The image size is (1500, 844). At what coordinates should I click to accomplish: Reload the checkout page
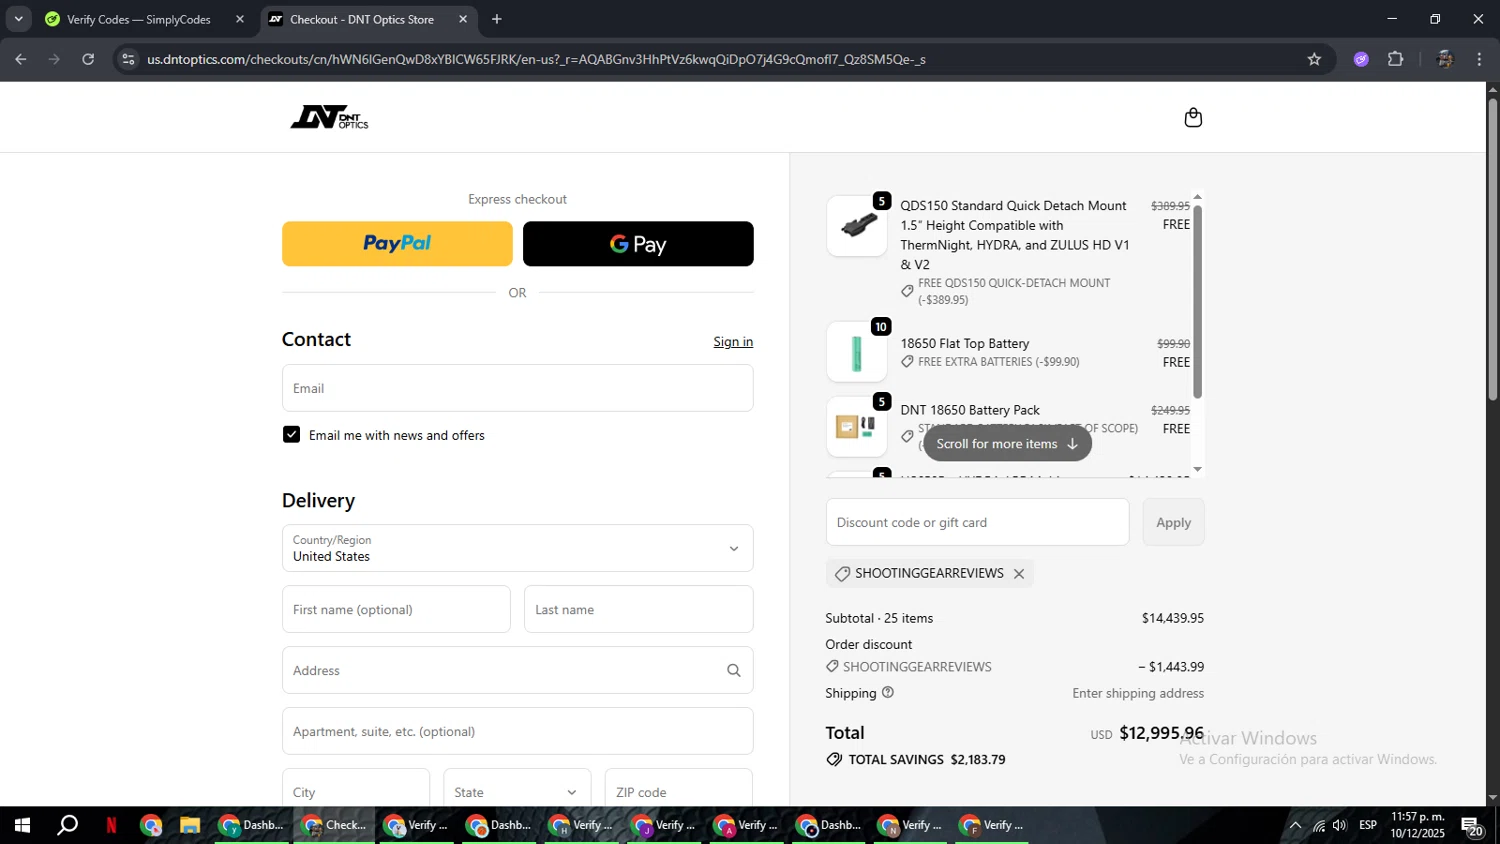coord(88,59)
